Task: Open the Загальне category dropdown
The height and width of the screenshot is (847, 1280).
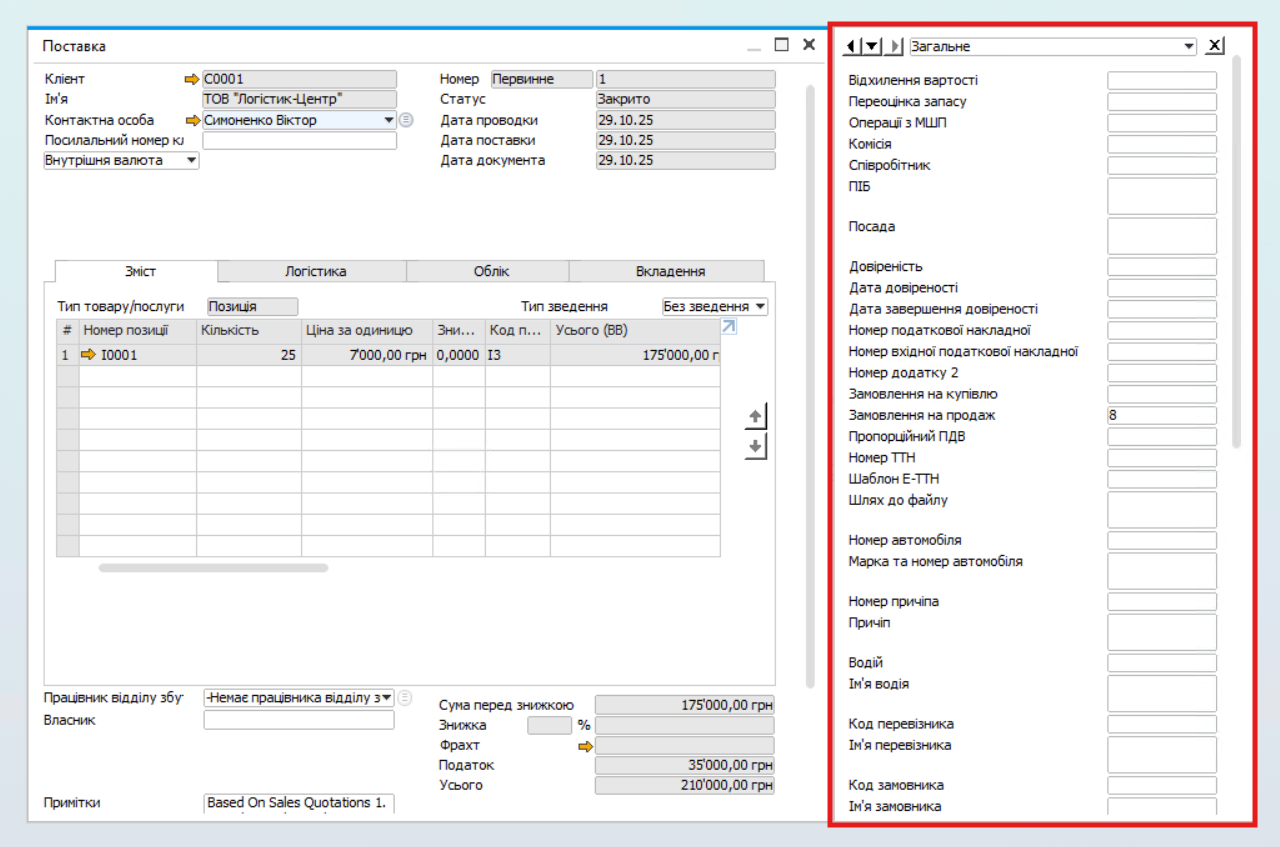Action: click(x=1188, y=46)
